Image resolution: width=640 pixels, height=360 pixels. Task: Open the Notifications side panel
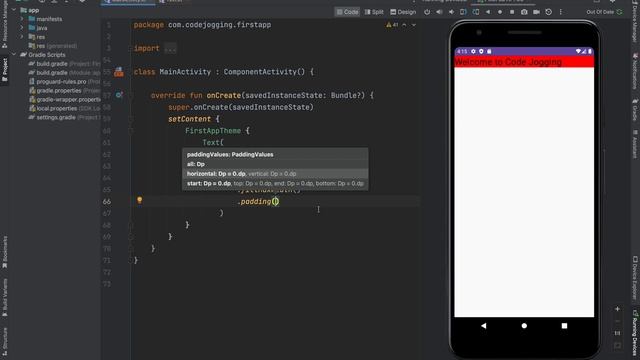pos(635,71)
